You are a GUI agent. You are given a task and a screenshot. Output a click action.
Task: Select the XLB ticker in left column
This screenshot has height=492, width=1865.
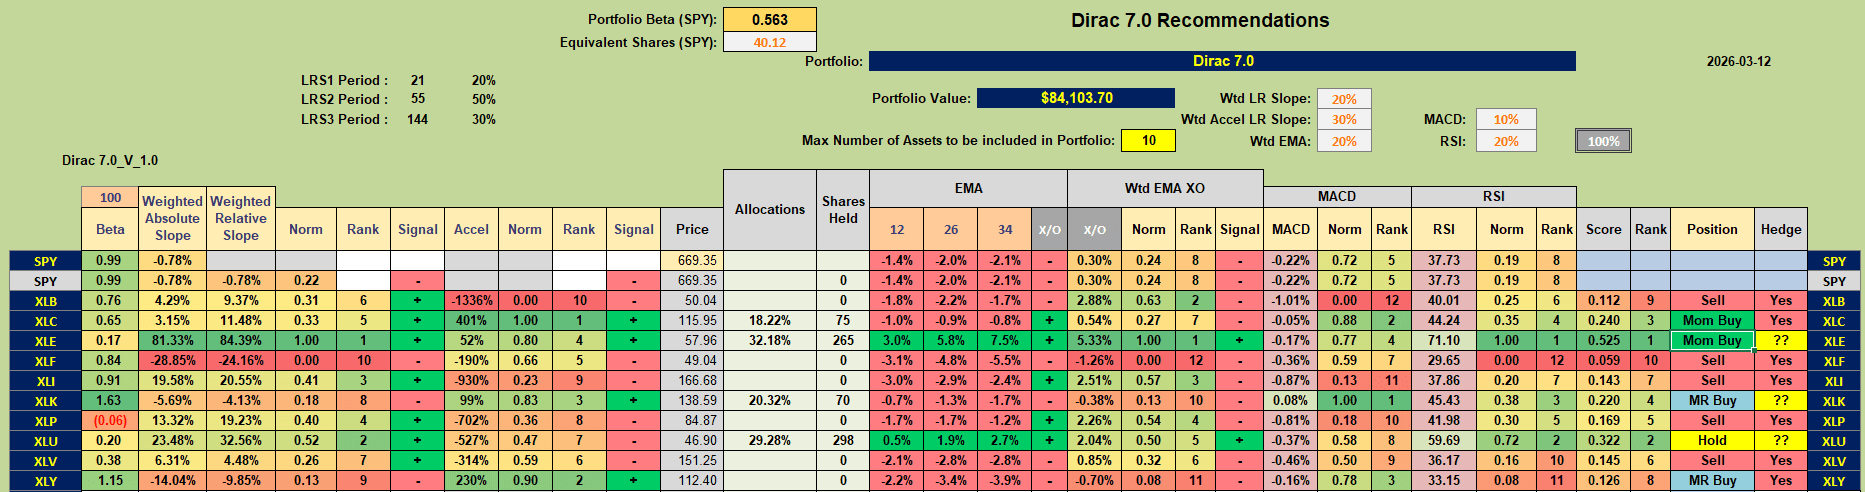(x=46, y=301)
